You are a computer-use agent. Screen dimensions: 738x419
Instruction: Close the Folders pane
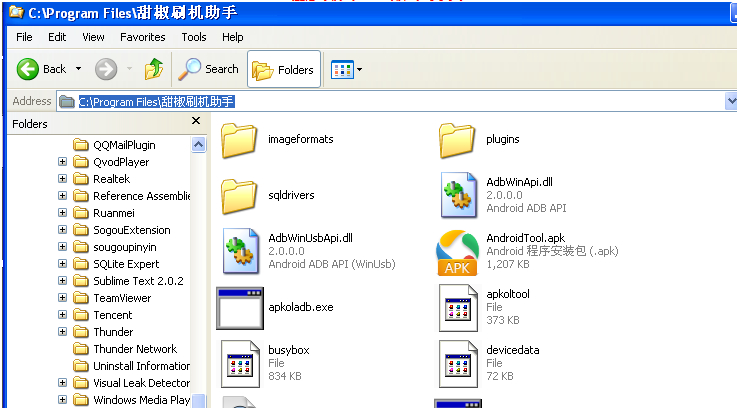[196, 121]
